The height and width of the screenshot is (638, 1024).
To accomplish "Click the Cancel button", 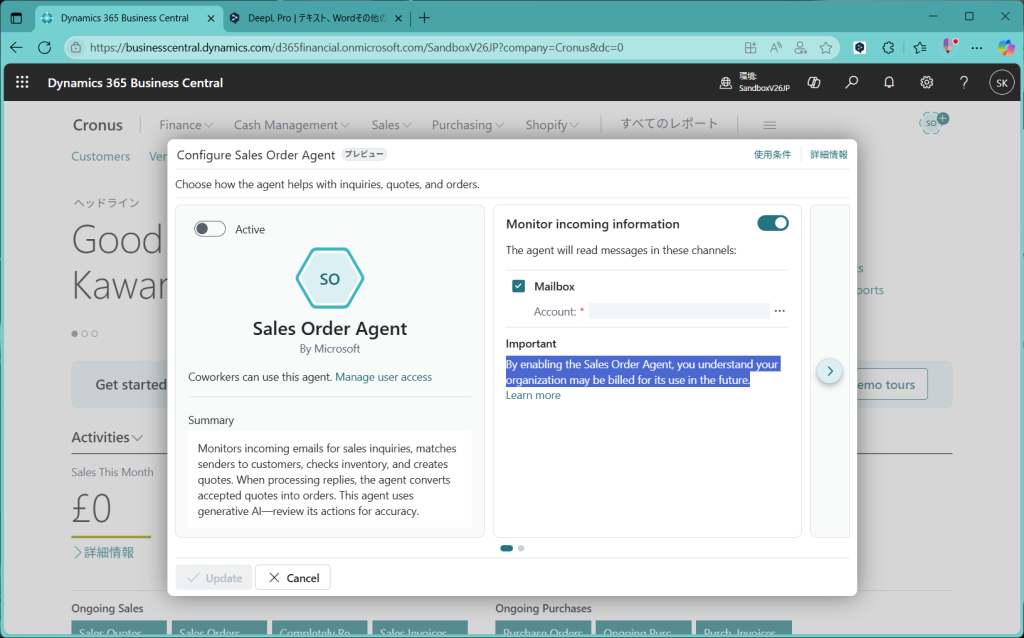I will pos(293,577).
